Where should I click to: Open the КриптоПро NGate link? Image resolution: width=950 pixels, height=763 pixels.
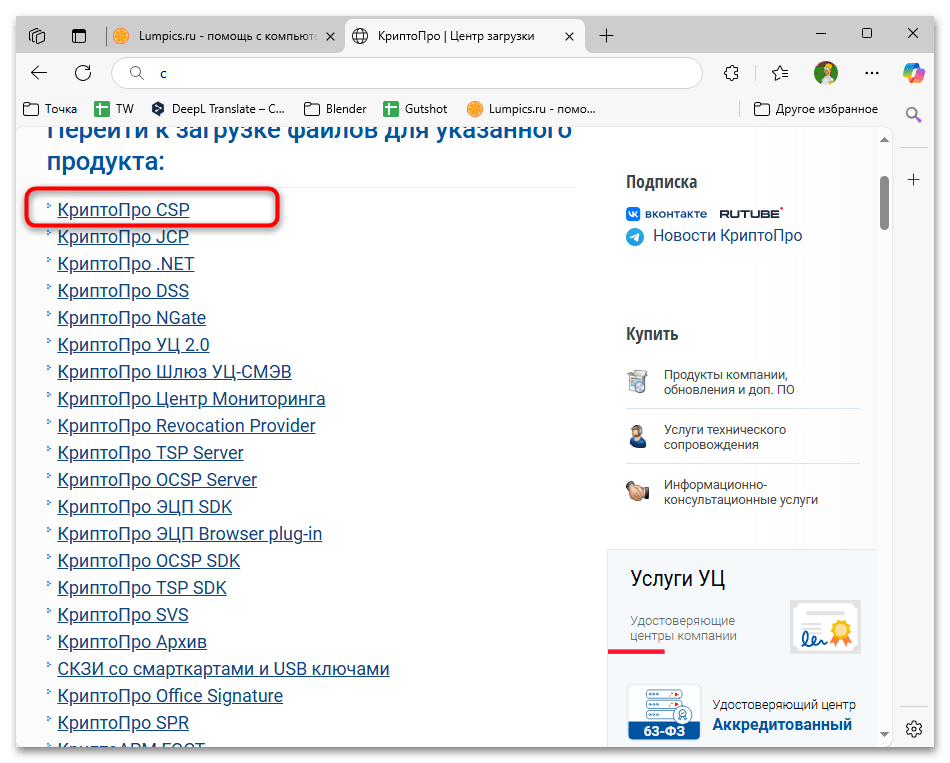(131, 318)
